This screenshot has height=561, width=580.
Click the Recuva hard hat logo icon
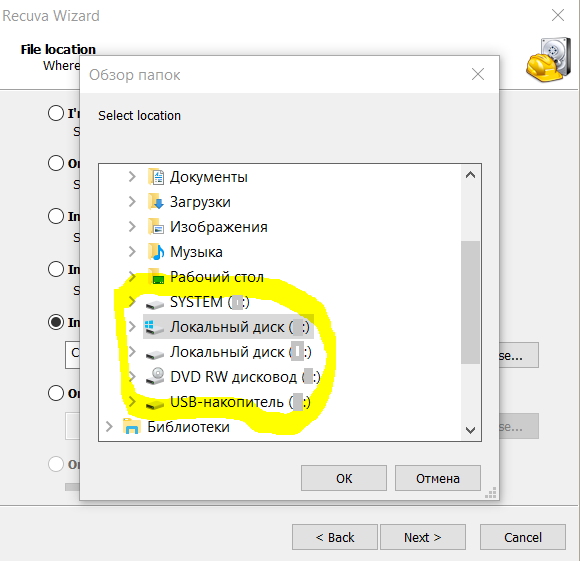[x=549, y=59]
